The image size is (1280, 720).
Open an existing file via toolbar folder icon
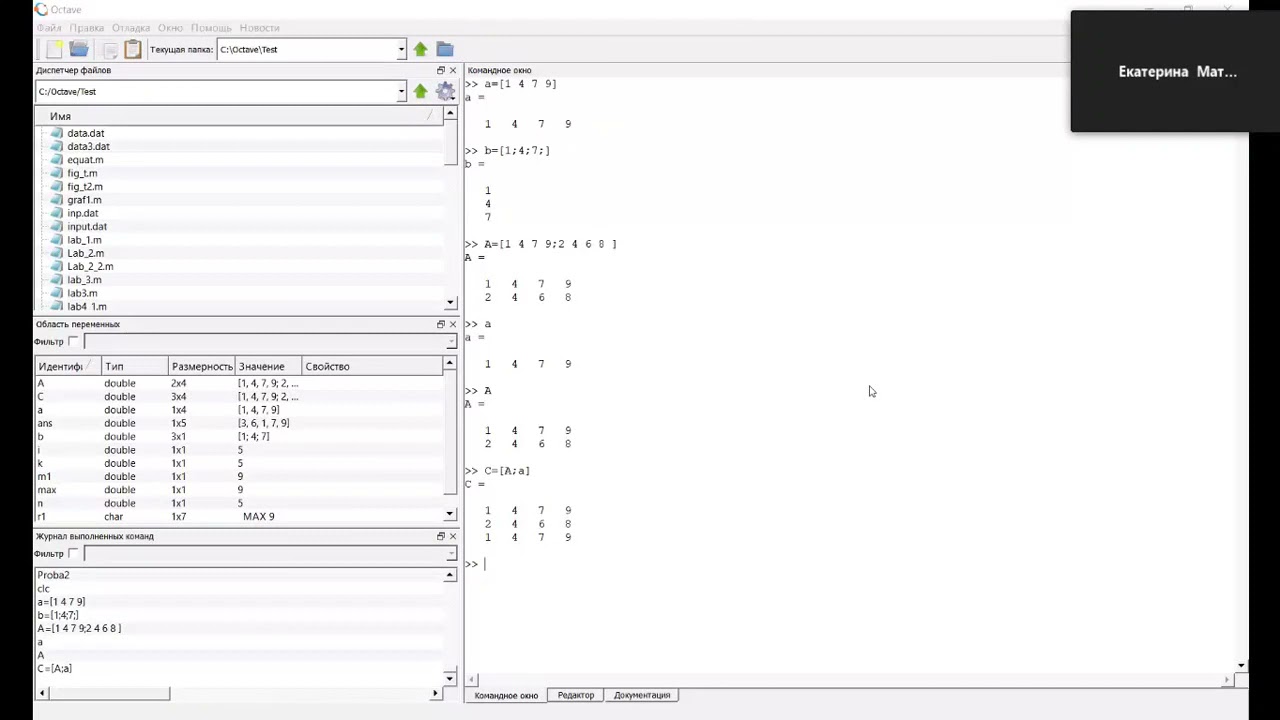click(79, 49)
